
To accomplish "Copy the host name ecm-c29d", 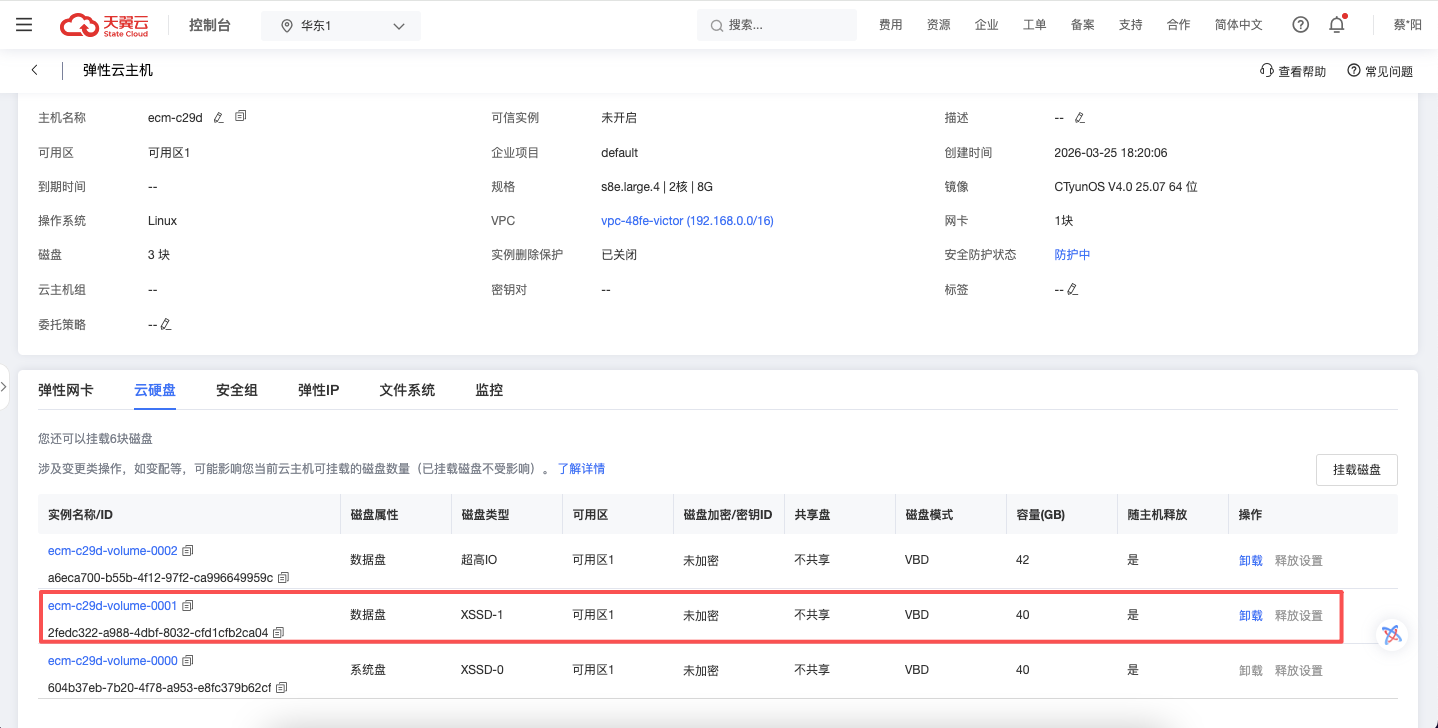I will click(240, 117).
